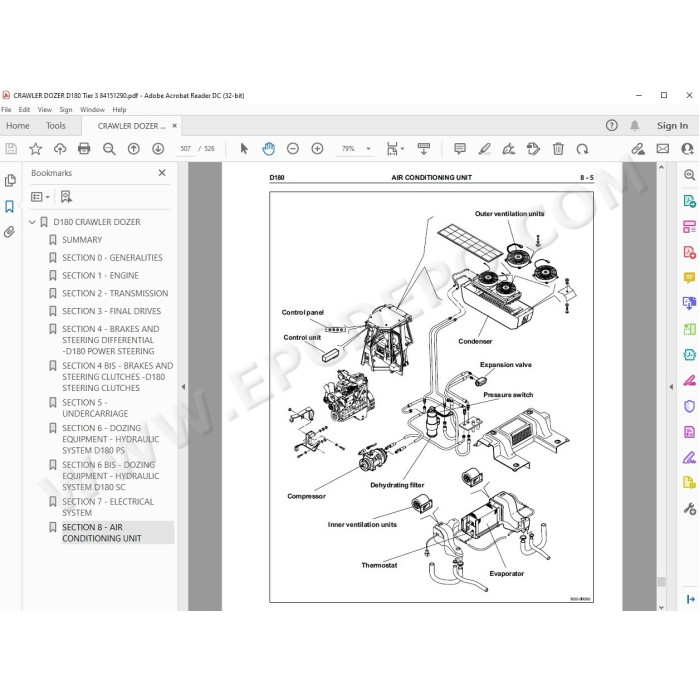
Task: Open fit page options tool
Action: [395, 149]
